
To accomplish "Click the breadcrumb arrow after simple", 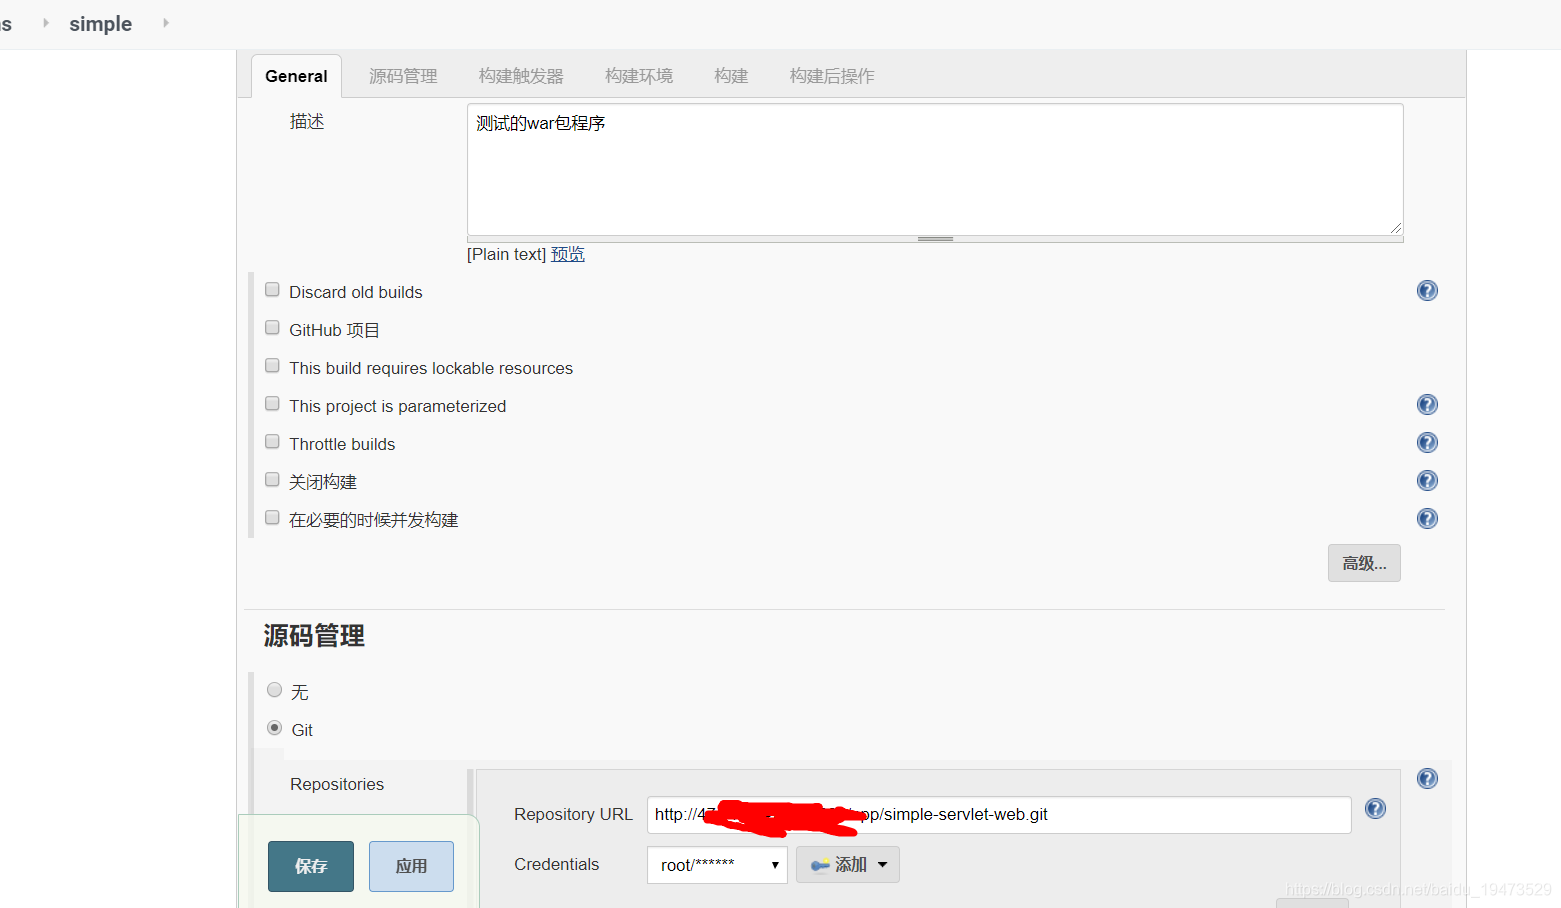I will 165,23.
